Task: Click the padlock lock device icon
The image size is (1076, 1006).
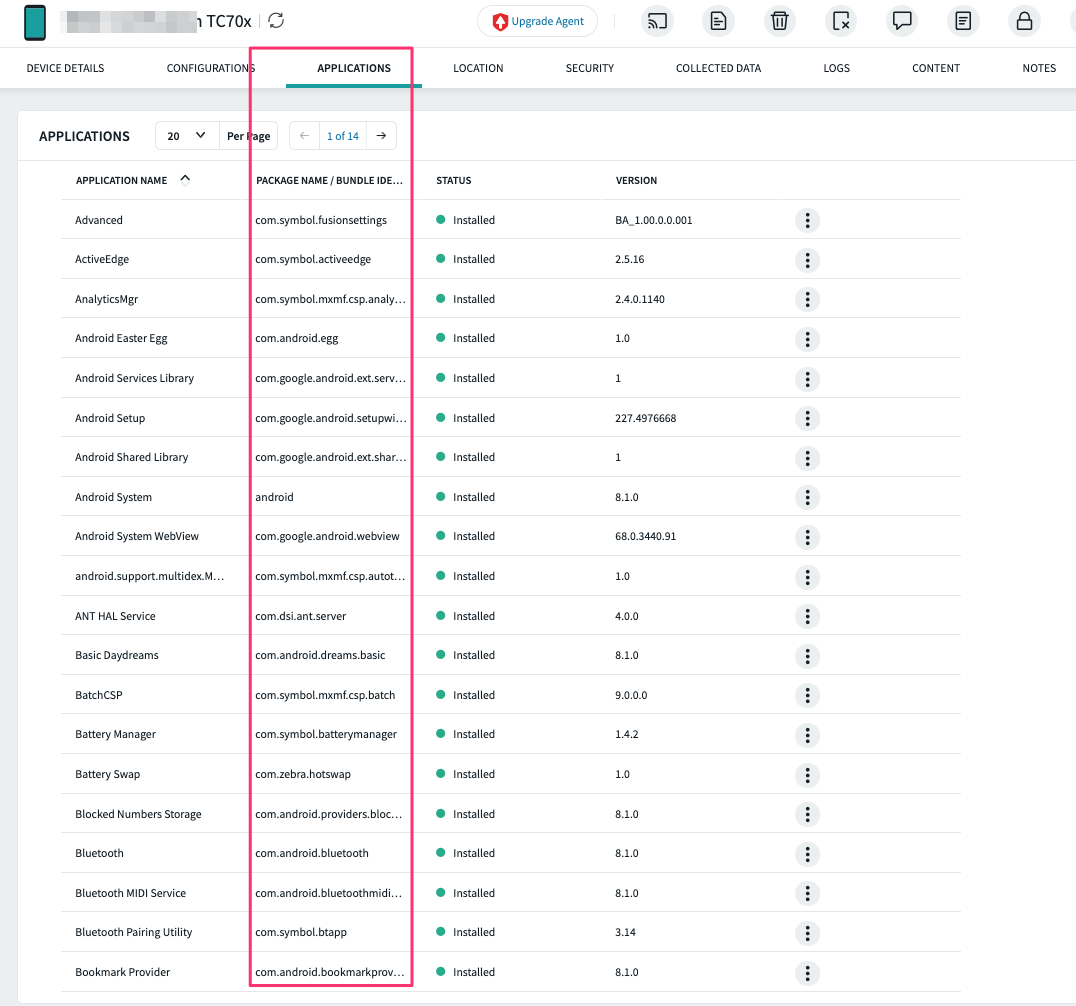Action: click(1024, 21)
